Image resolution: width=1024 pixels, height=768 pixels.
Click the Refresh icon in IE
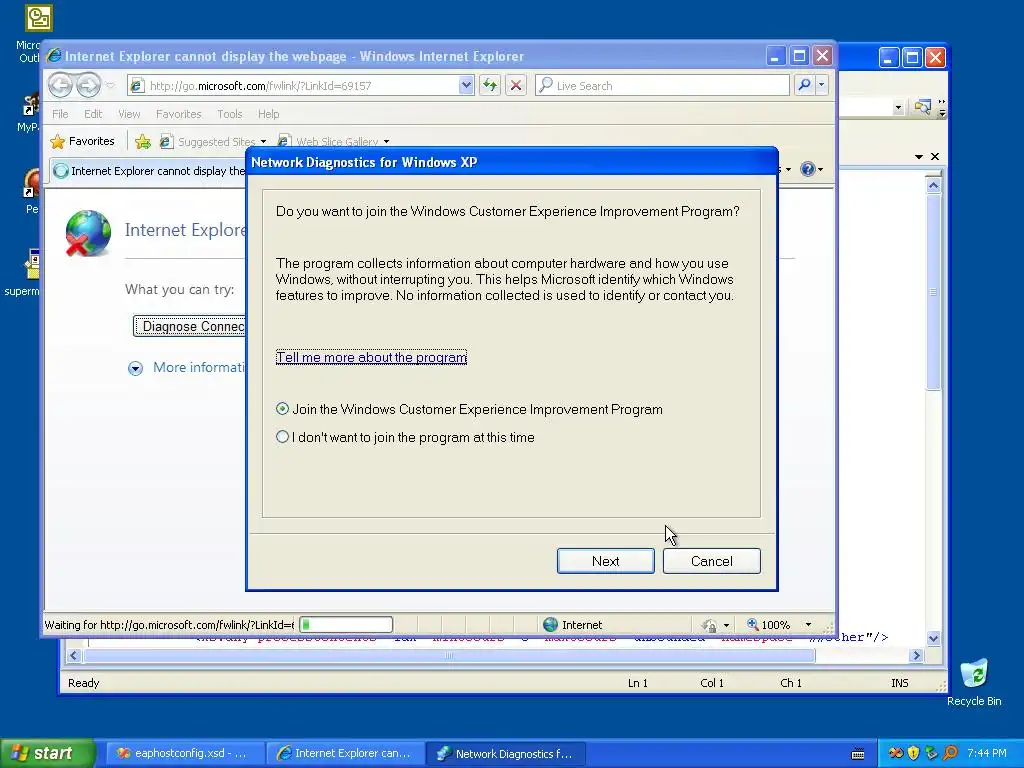490,86
